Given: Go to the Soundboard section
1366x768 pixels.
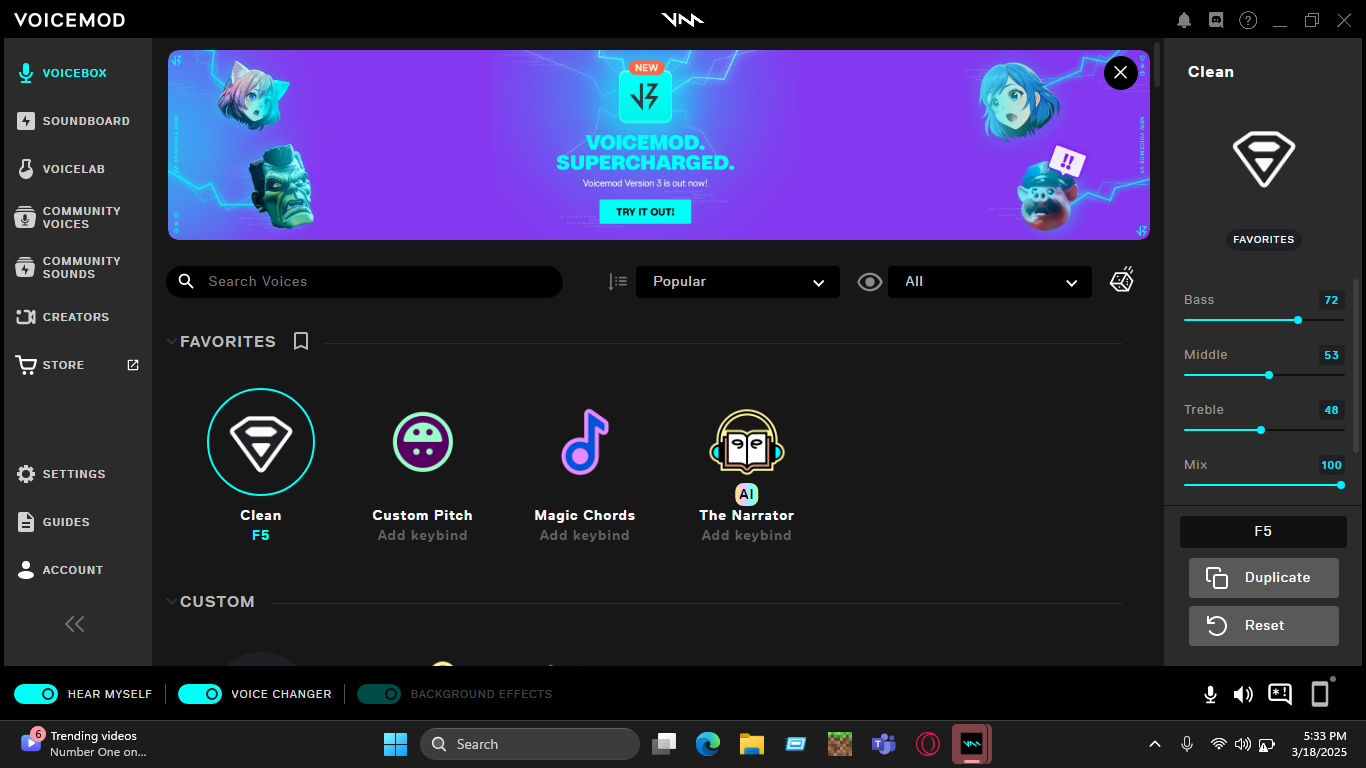Looking at the screenshot, I should (x=74, y=121).
